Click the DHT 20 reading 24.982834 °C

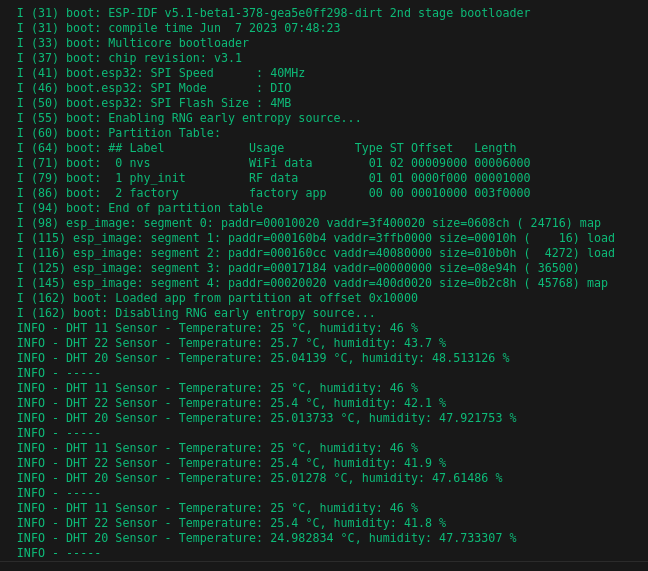pyautogui.click(x=267, y=538)
